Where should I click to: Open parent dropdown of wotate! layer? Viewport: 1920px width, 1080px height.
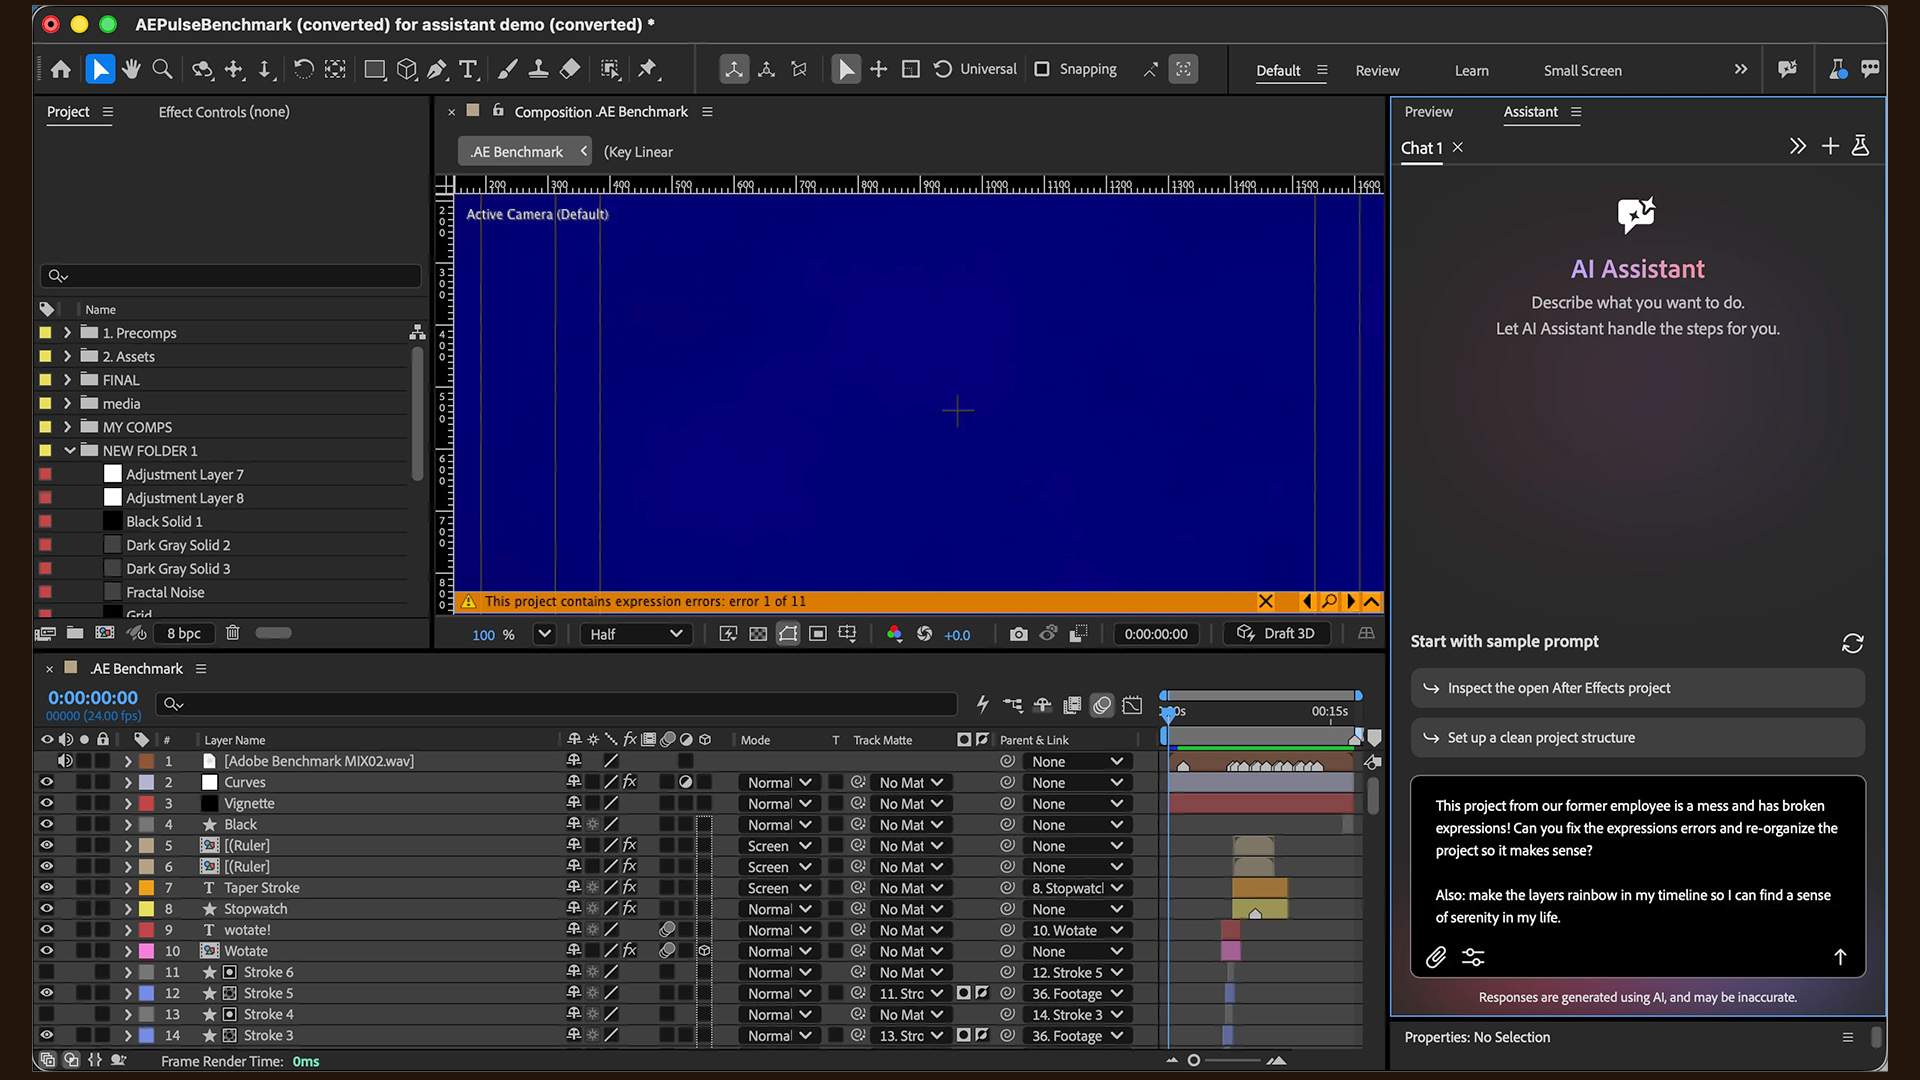1077,930
